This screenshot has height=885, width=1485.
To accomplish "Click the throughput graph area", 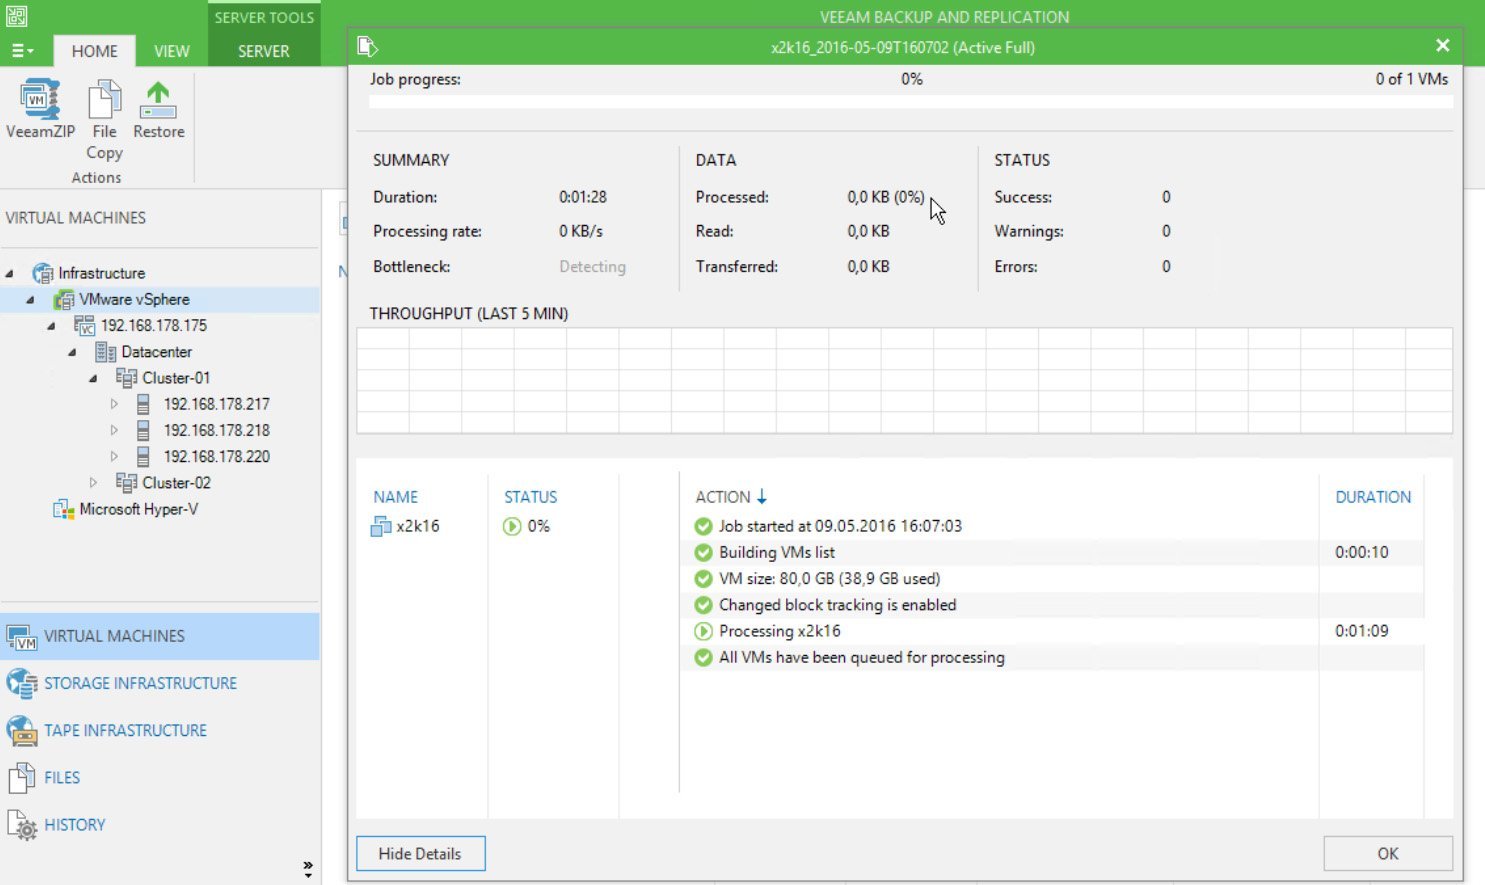I will click(x=904, y=381).
